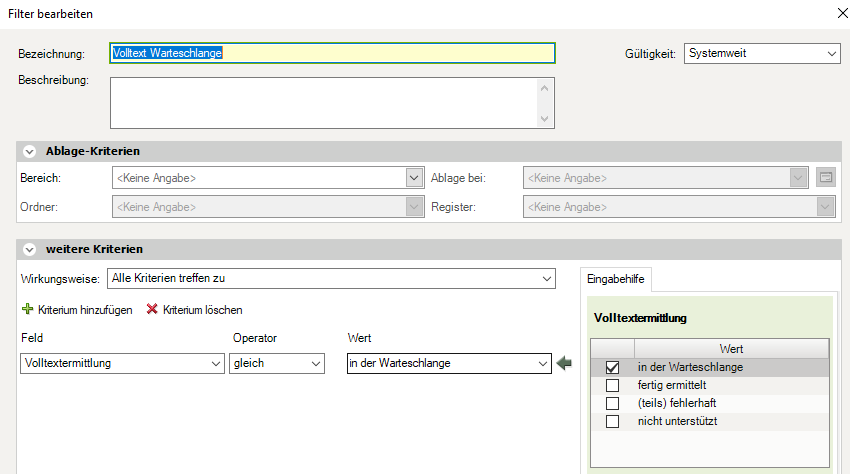Click the green plus icon to add criterion

point(27,310)
